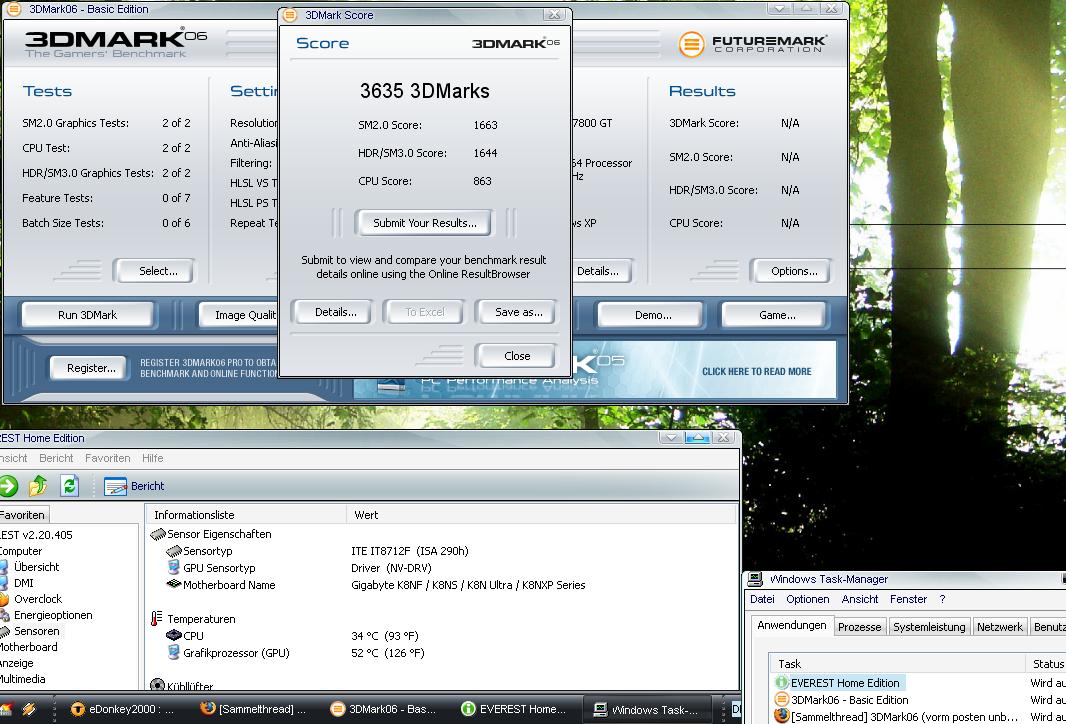Click the Firefox Sammelthread taskbar button
The image size is (1066, 724).
[x=255, y=709]
